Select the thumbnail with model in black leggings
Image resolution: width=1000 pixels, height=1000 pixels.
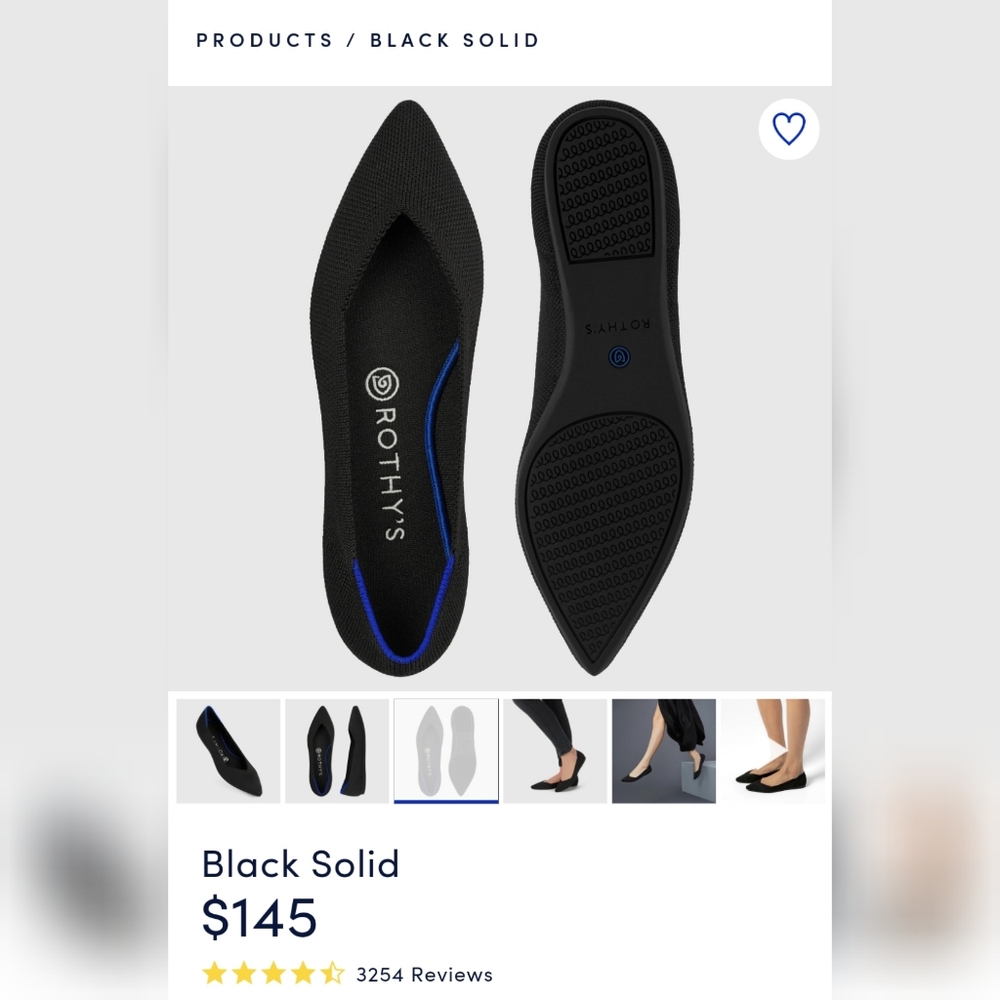click(x=555, y=751)
